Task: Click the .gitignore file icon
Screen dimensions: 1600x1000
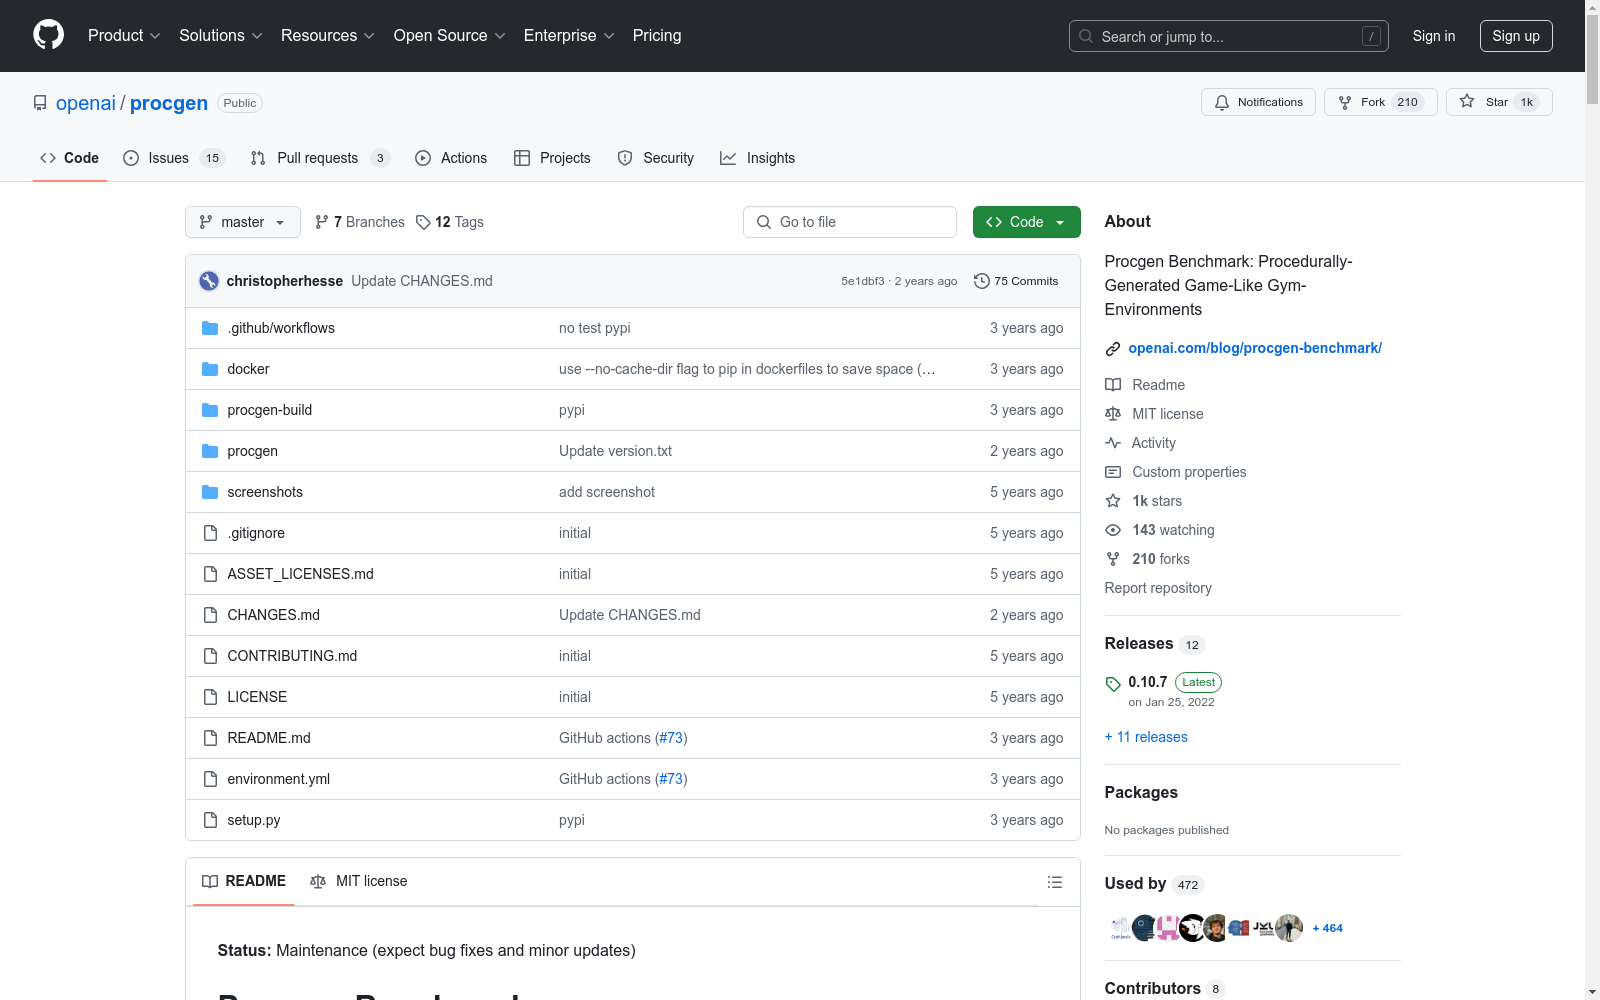Action: tap(210, 533)
